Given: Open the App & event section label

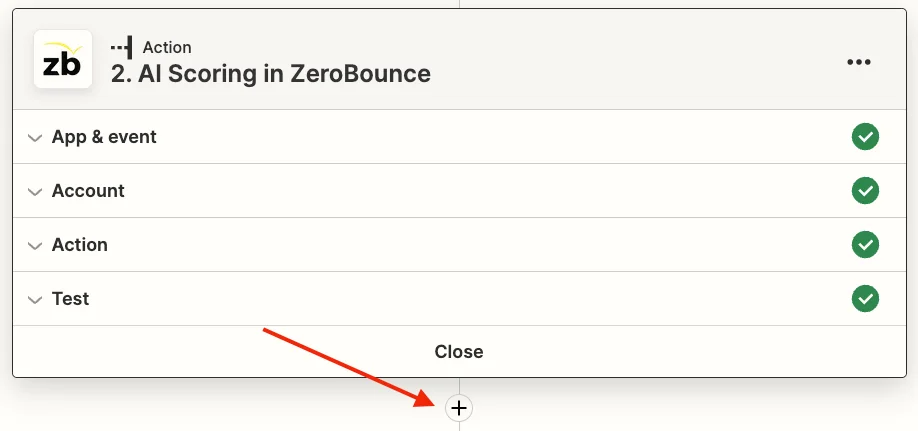Looking at the screenshot, I should click(x=104, y=137).
